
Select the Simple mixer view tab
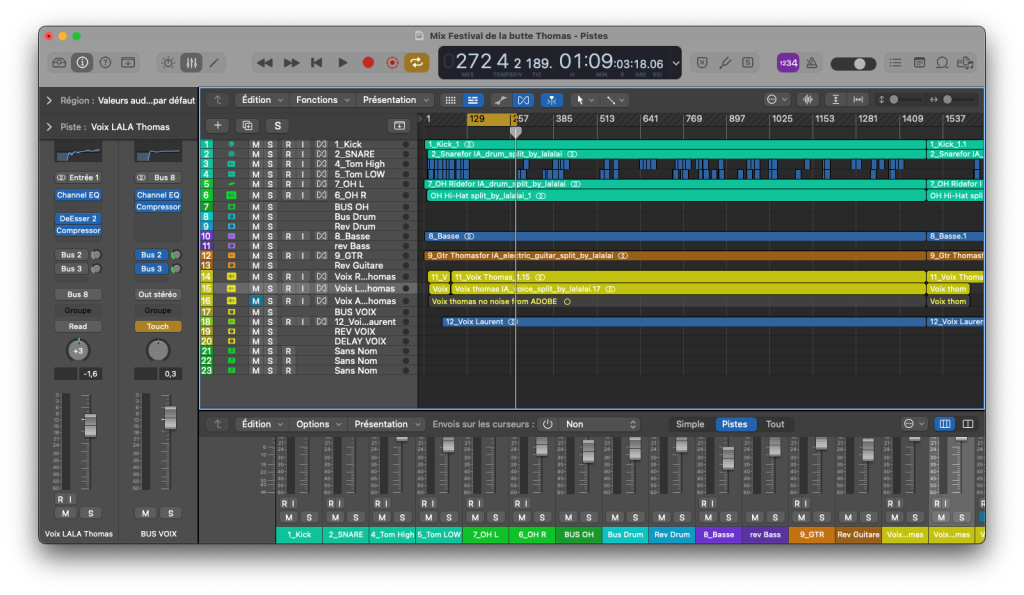click(690, 424)
